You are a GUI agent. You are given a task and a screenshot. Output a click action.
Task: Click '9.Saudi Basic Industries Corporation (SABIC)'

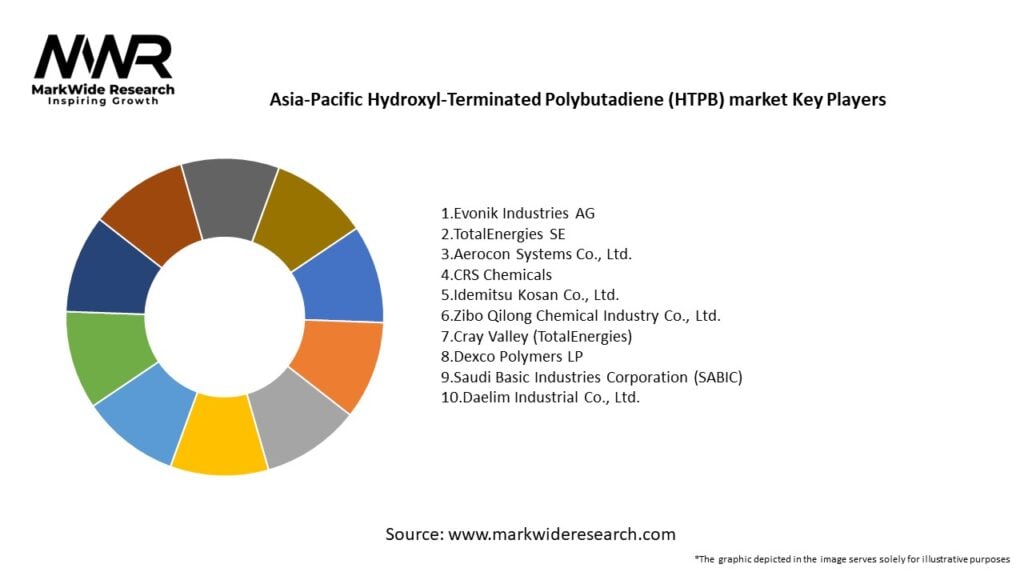coord(592,377)
